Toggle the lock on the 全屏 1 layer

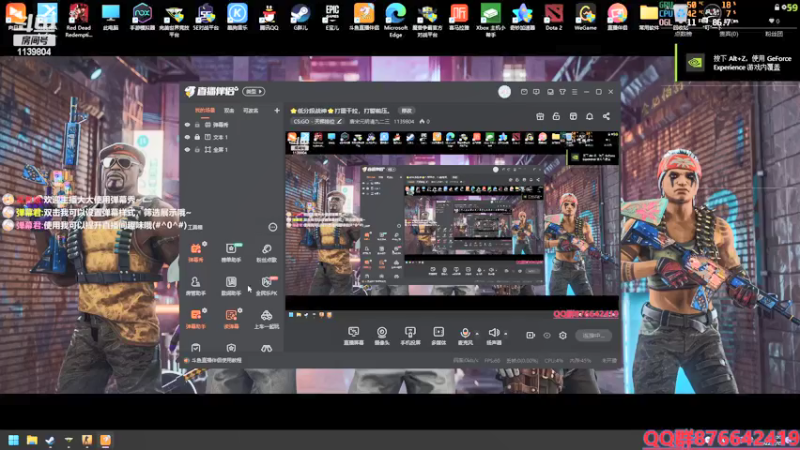tap(197, 150)
